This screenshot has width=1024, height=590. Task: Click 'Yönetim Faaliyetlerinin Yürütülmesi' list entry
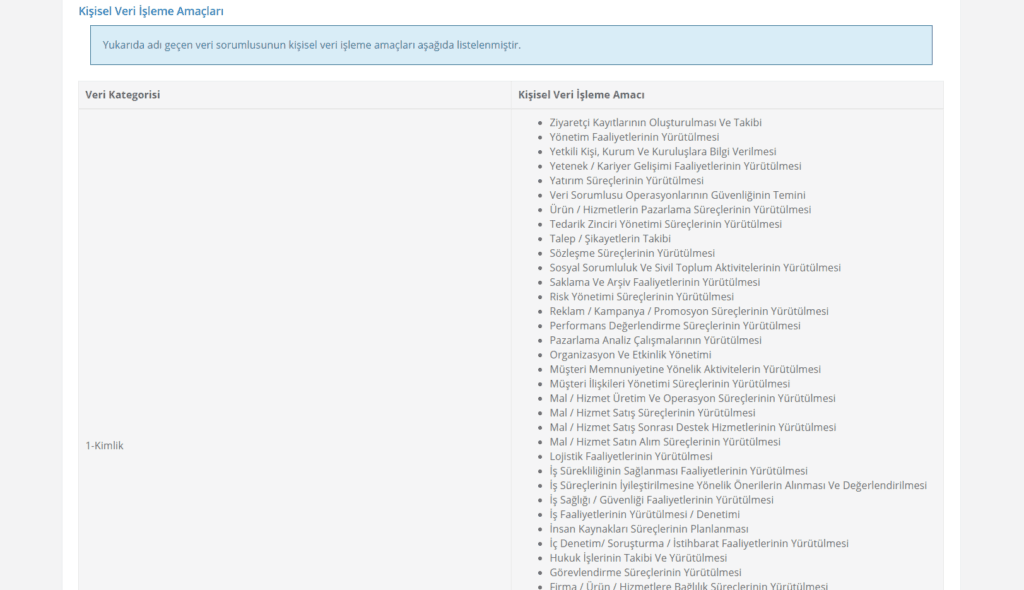tap(634, 137)
